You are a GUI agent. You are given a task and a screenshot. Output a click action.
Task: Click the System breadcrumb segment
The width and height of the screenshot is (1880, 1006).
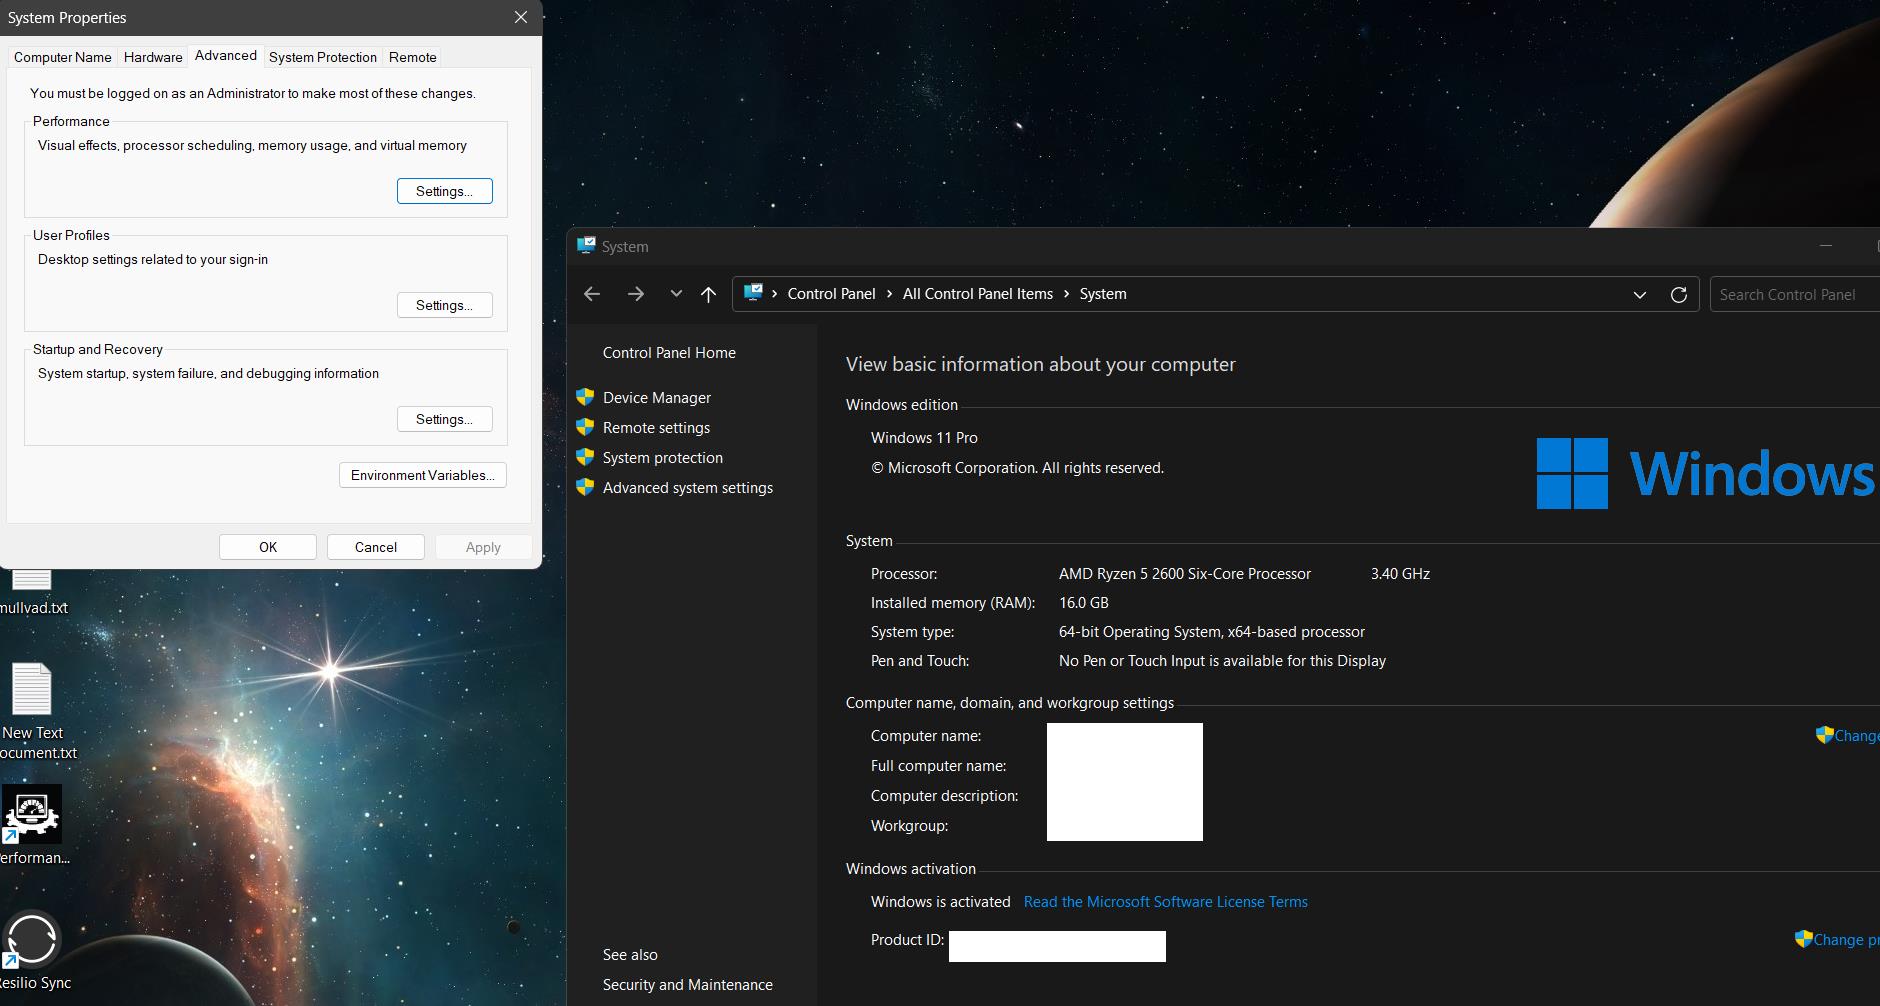(x=1102, y=294)
